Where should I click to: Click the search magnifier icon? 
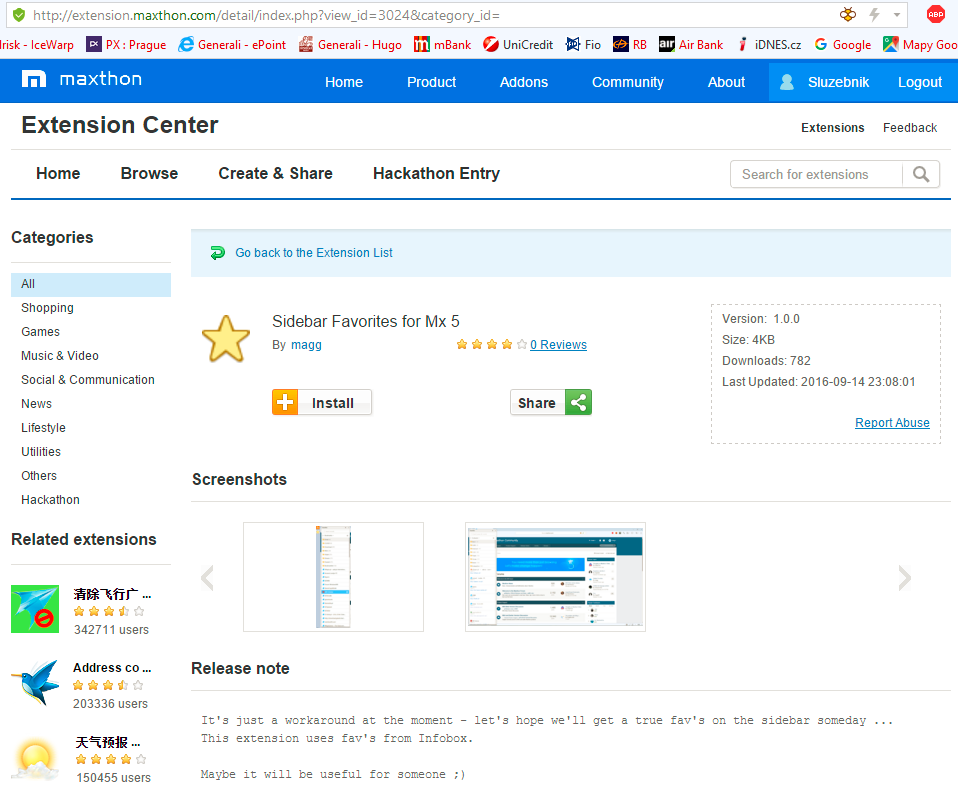point(921,174)
